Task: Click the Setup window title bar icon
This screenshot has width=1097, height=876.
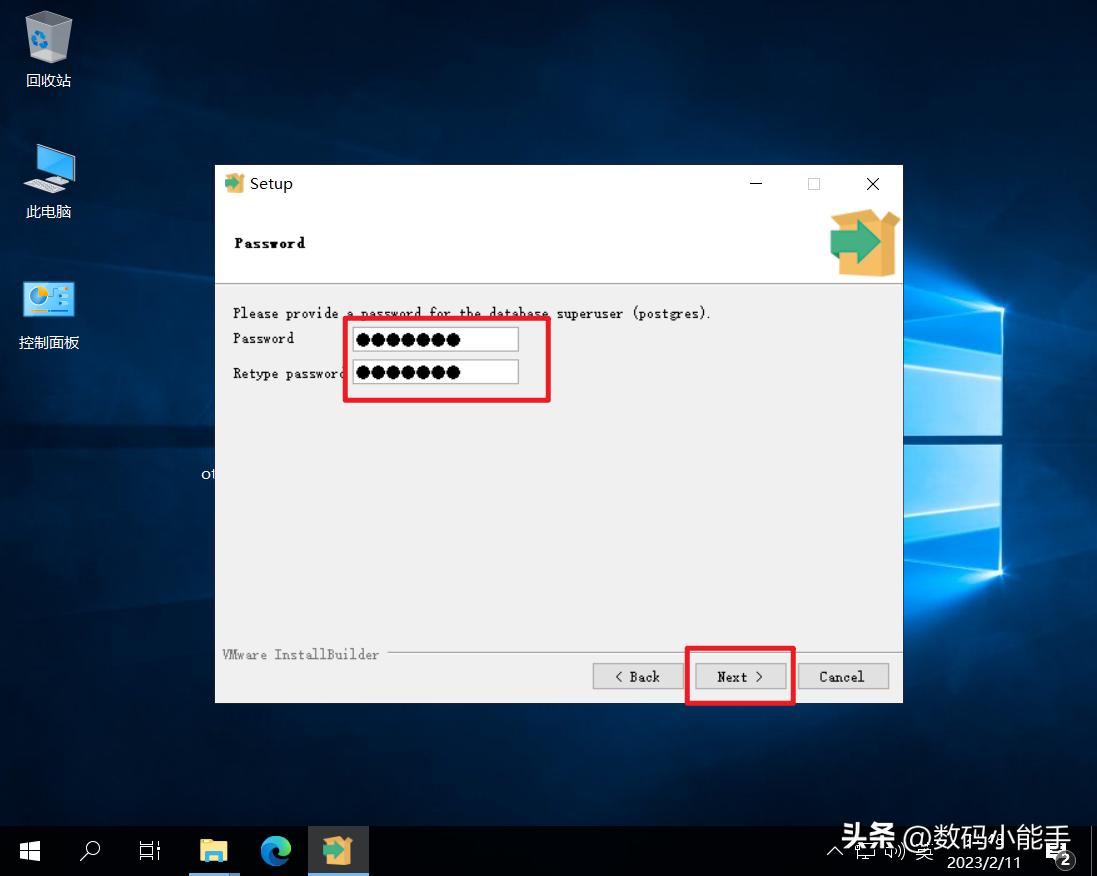Action: [x=235, y=183]
